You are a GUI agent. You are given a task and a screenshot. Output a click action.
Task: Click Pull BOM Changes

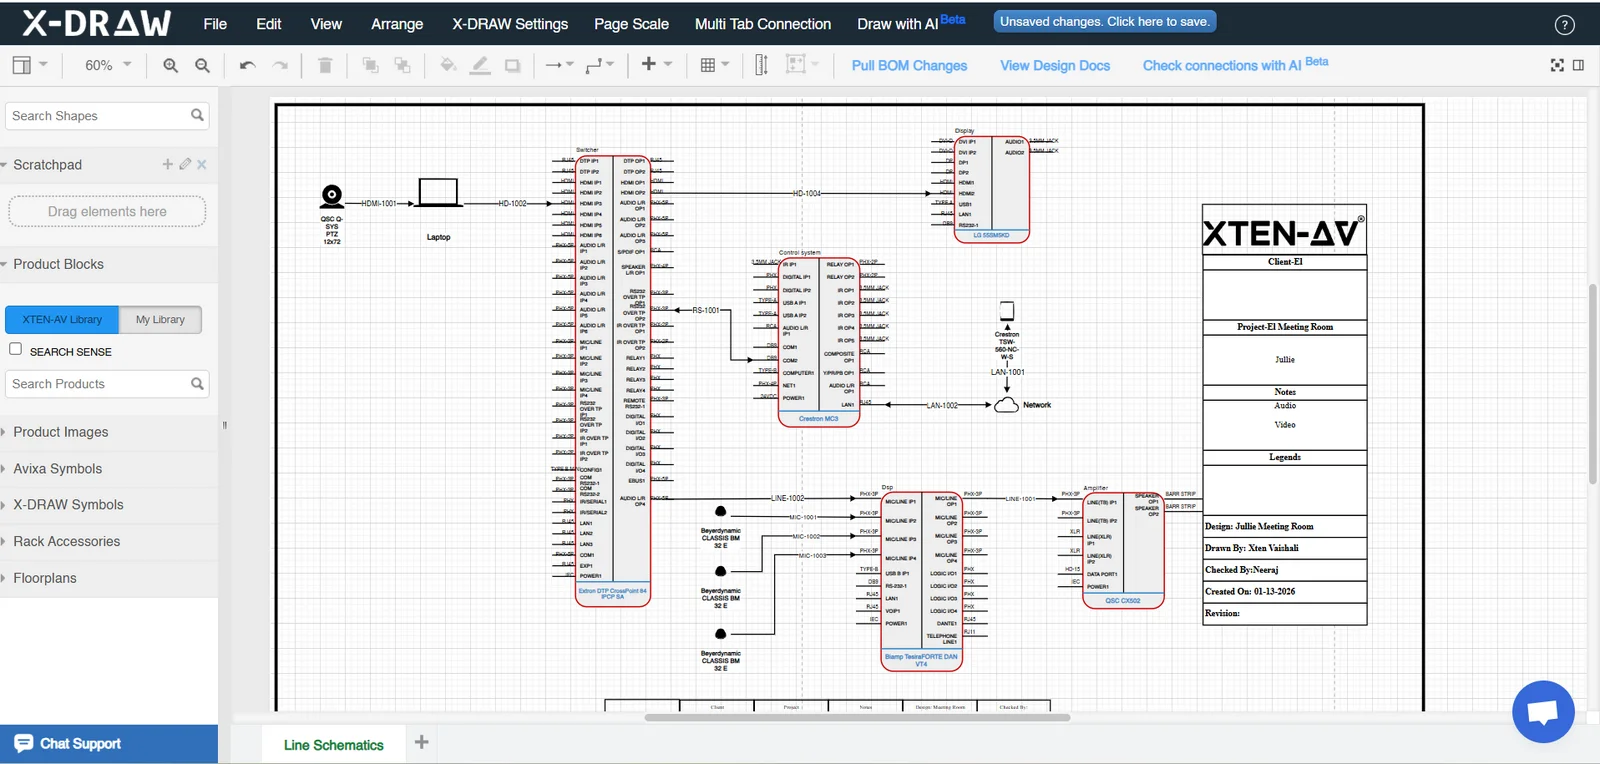909,65
